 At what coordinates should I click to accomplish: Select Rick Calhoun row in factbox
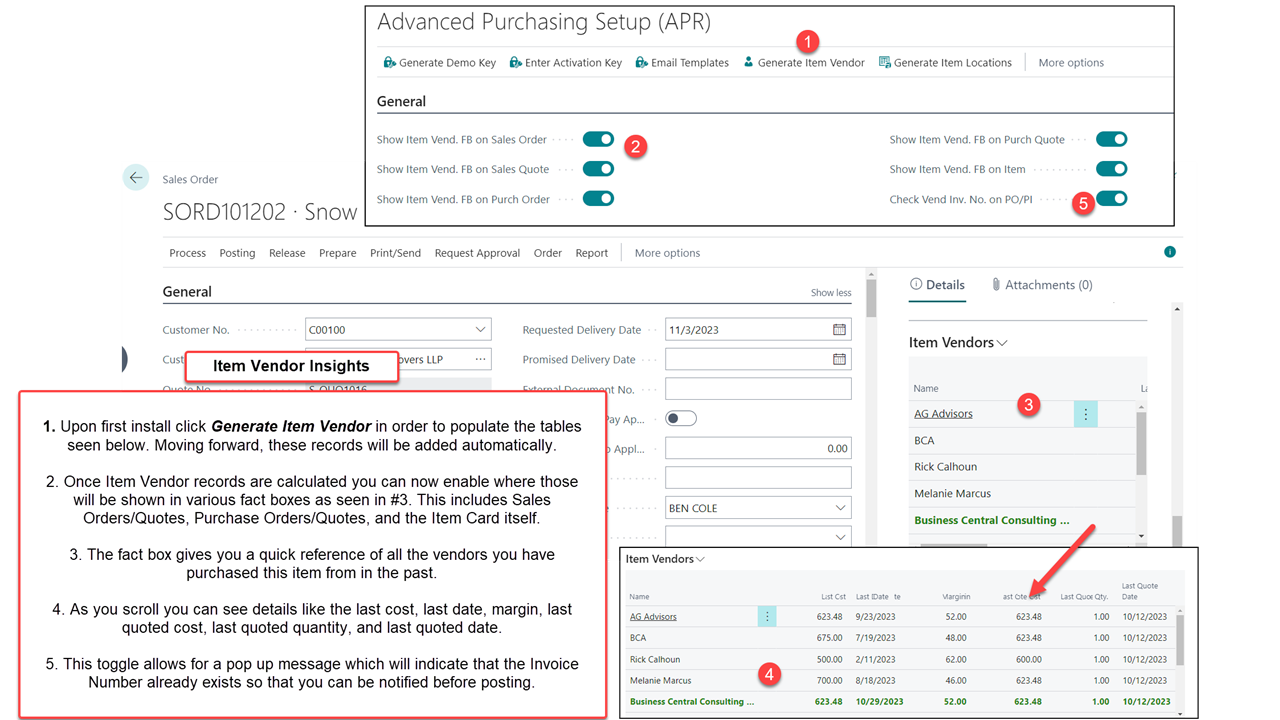[1022, 467]
